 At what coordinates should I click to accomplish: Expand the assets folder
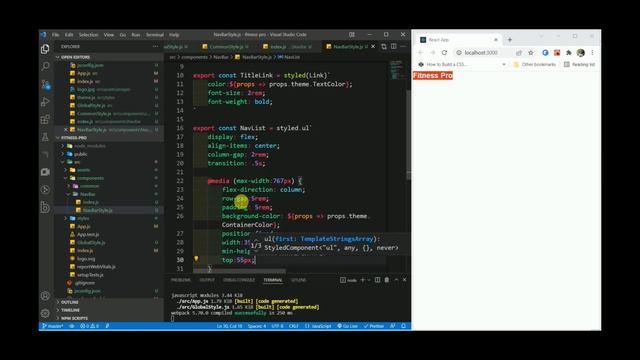(x=83, y=170)
